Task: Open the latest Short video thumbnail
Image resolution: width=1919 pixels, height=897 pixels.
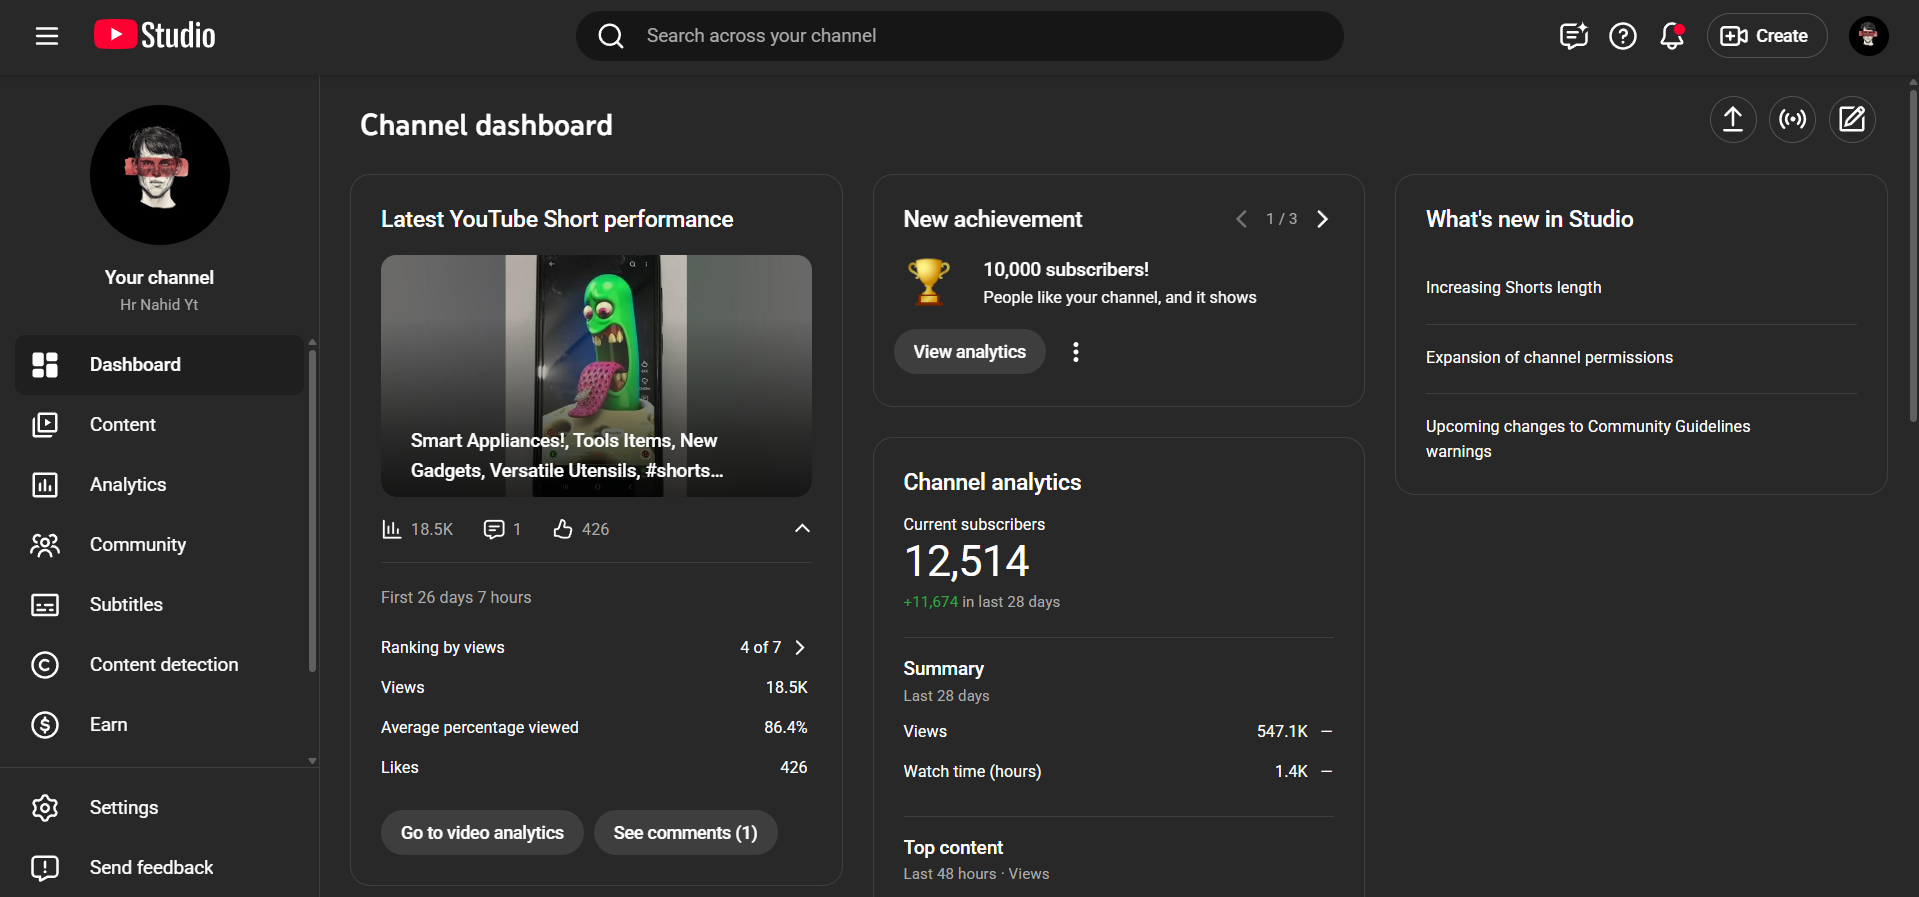Action: click(596, 375)
